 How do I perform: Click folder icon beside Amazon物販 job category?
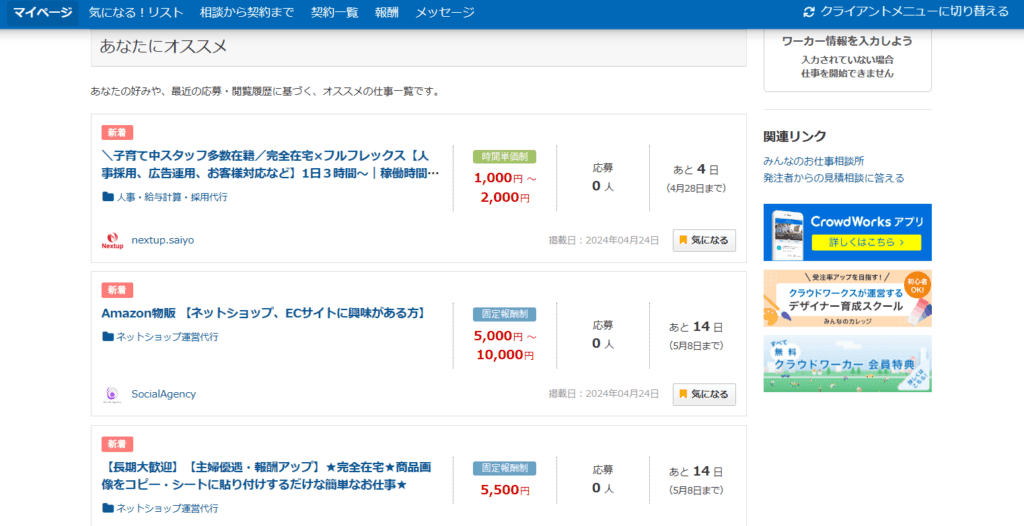(x=108, y=337)
